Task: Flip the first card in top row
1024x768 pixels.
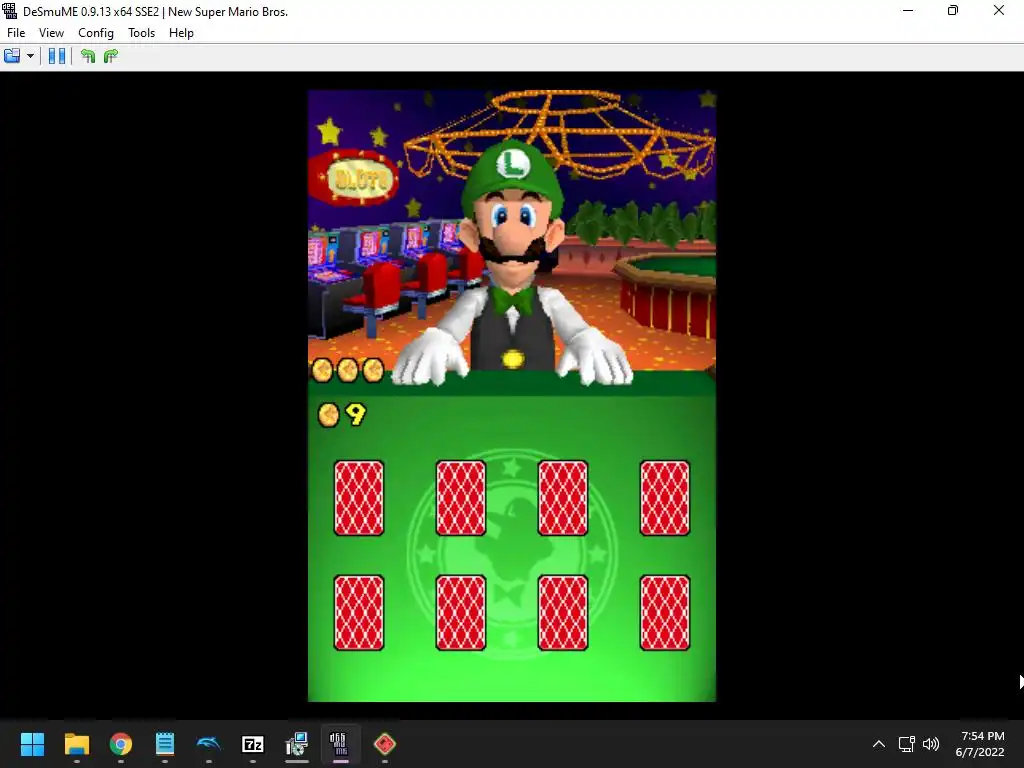Action: tap(359, 498)
